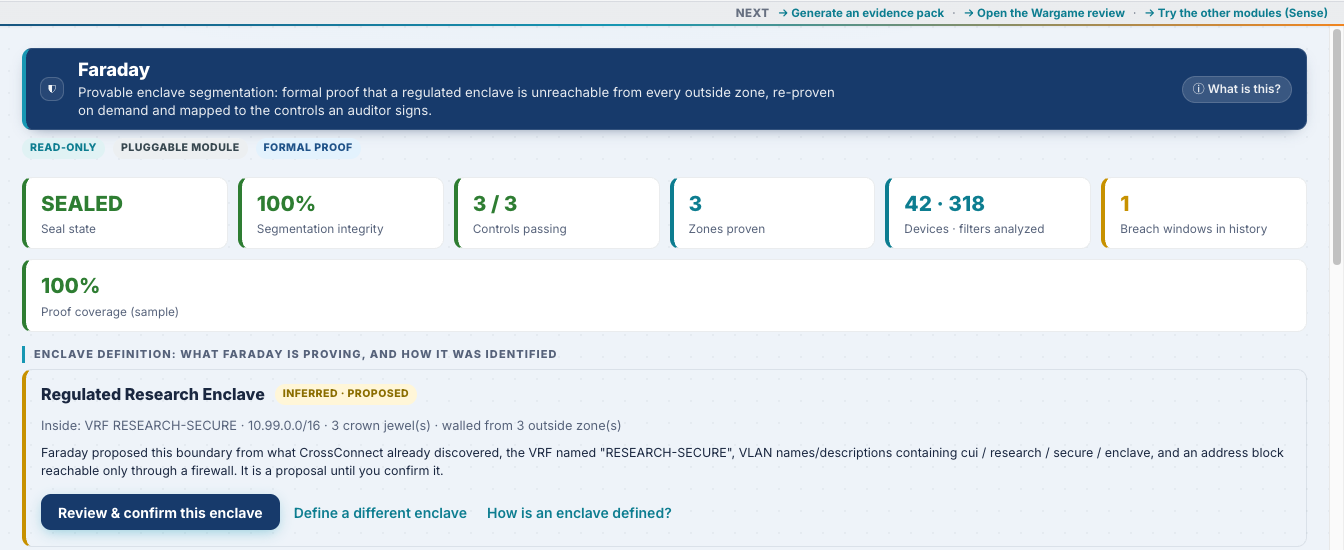Click the NEXT label in top bar

[x=752, y=13]
